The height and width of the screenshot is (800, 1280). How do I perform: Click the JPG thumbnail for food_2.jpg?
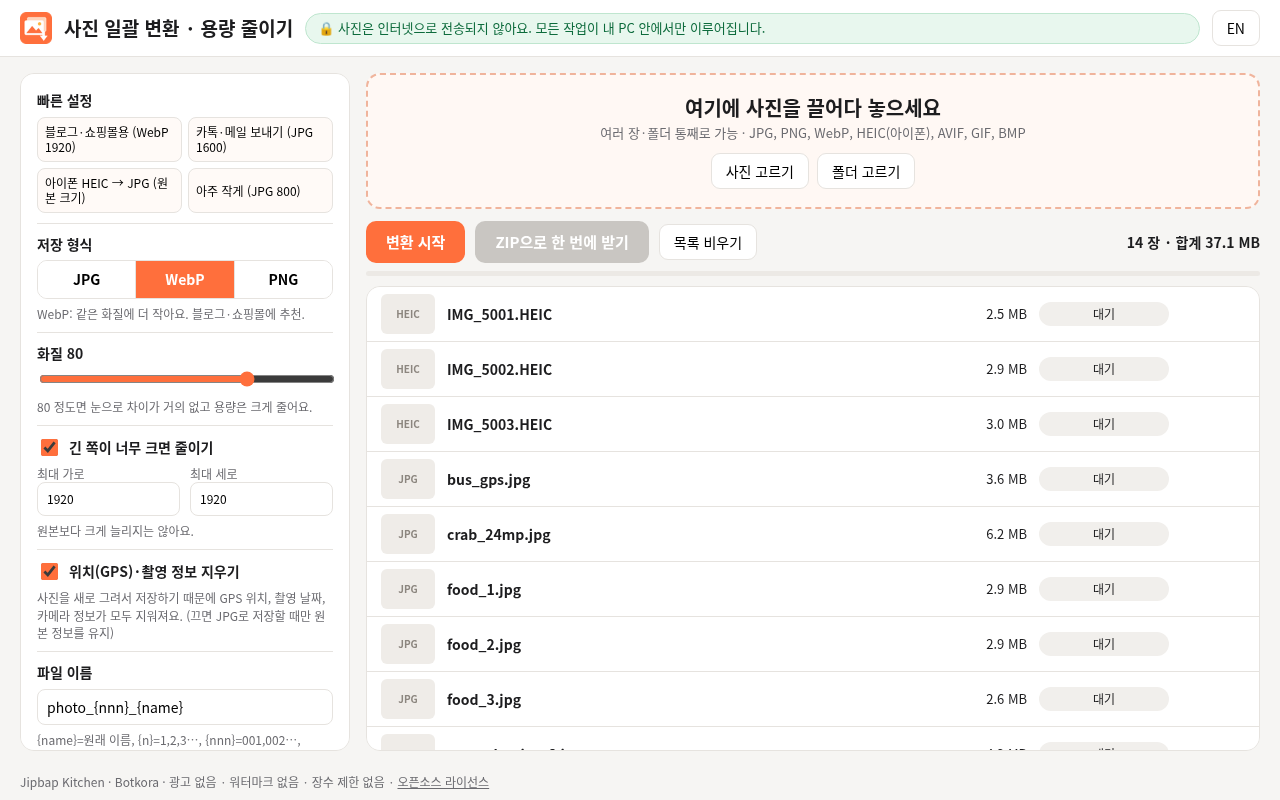tap(408, 644)
